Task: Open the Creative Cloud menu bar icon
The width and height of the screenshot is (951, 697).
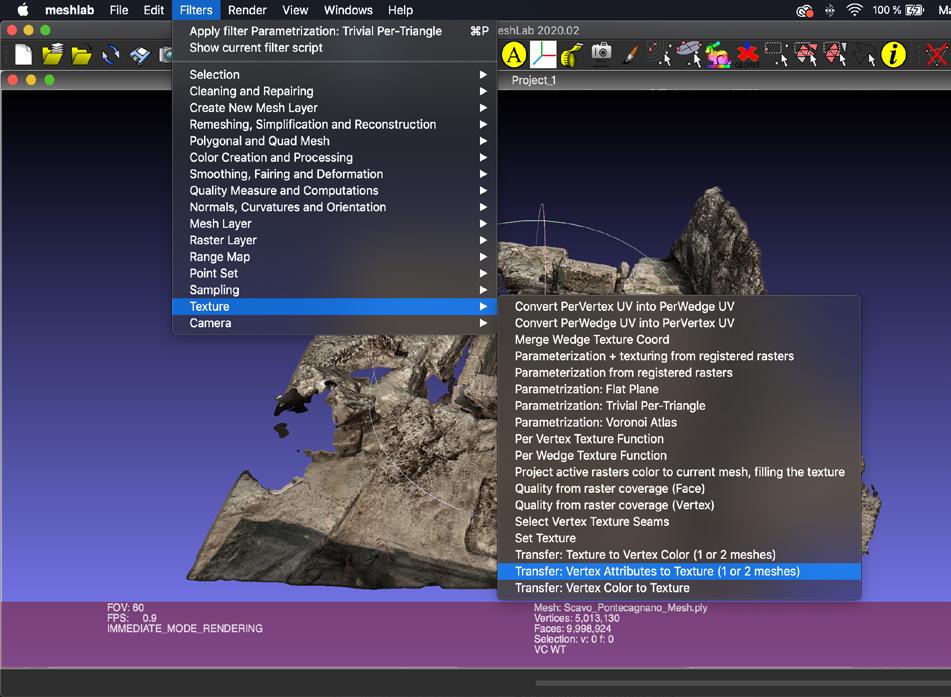Action: [x=804, y=10]
